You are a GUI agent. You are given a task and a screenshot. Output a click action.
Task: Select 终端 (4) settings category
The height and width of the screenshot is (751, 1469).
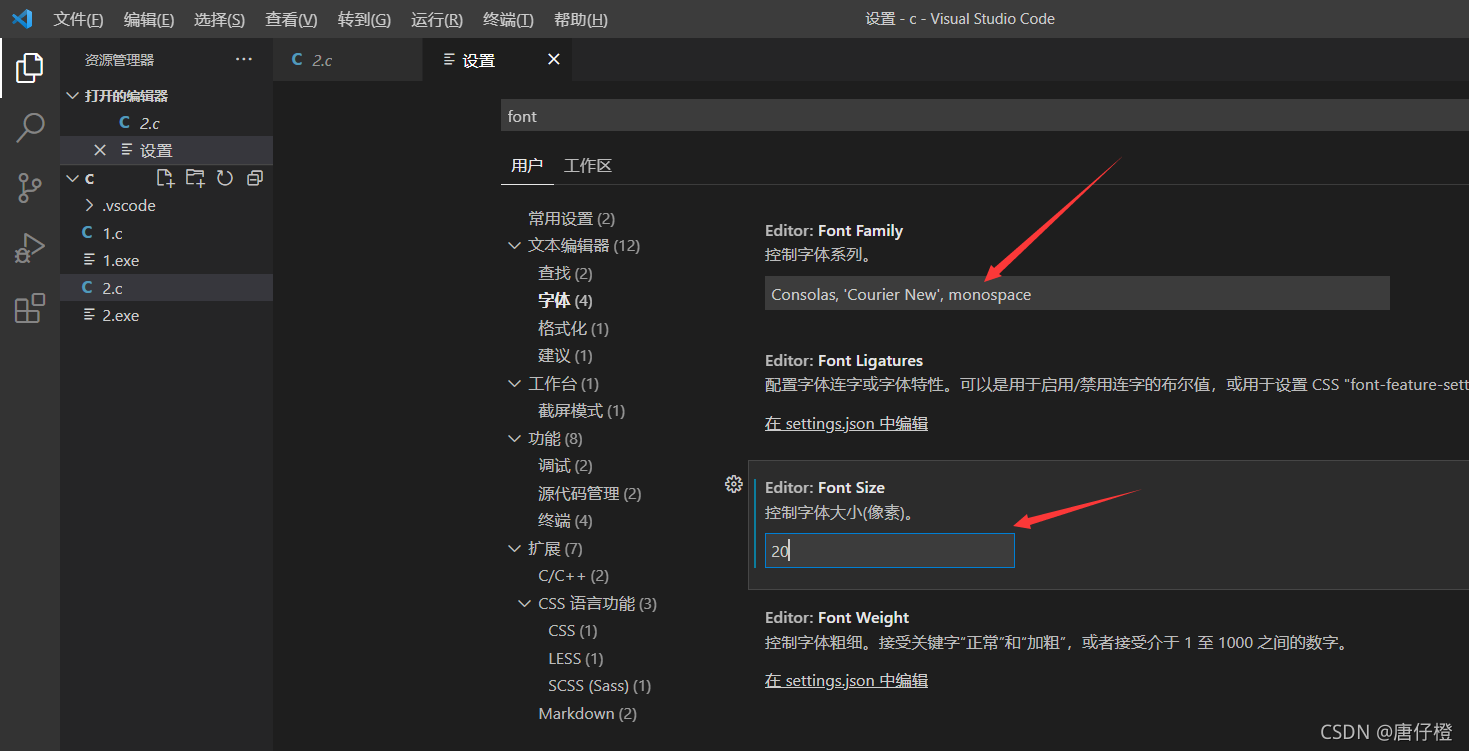(x=565, y=521)
